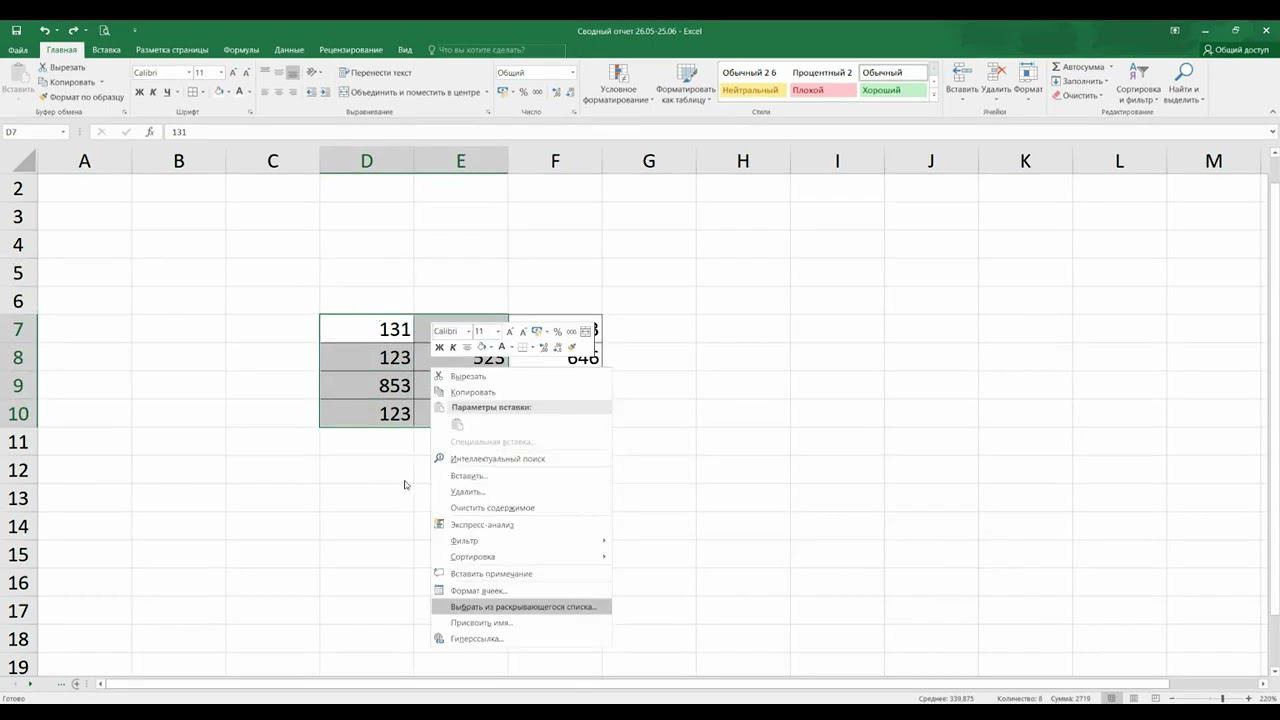1280x720 pixels.
Task: Decrease indent in alignment group
Action: pos(311,92)
